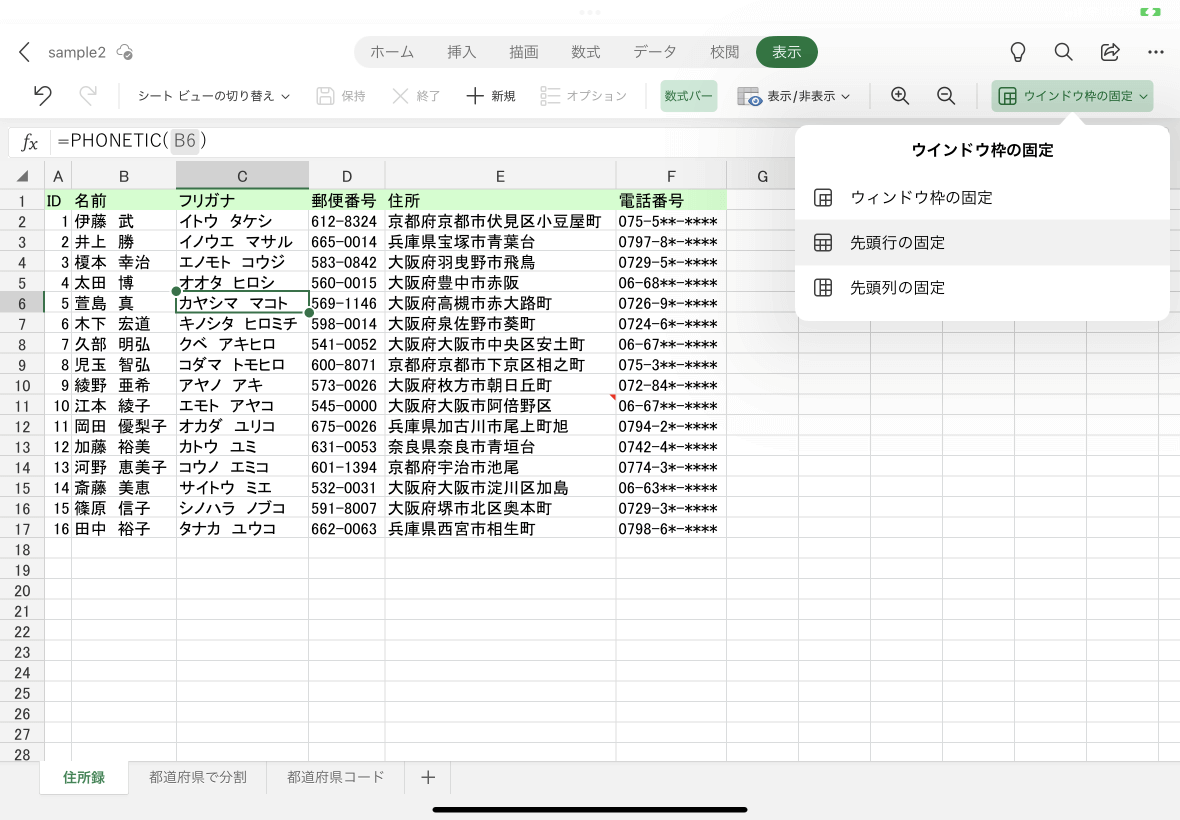Click the fx insert function icon
This screenshot has width=1180, height=820.
[29, 141]
